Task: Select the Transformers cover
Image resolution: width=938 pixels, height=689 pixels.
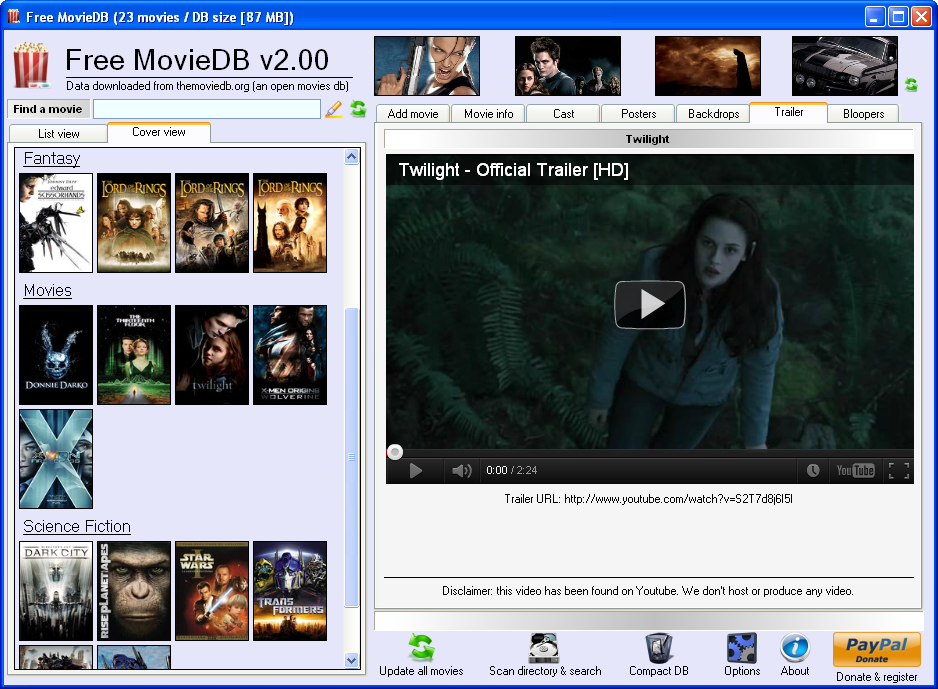Action: (290, 591)
